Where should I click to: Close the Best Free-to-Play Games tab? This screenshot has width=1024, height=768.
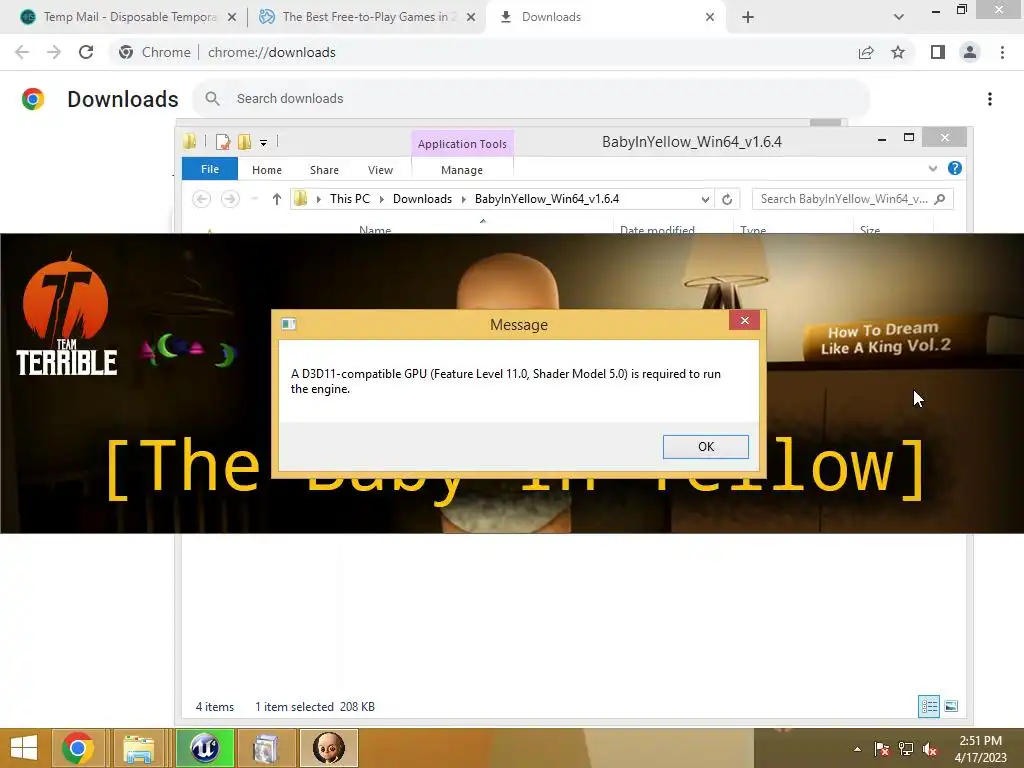click(x=471, y=17)
